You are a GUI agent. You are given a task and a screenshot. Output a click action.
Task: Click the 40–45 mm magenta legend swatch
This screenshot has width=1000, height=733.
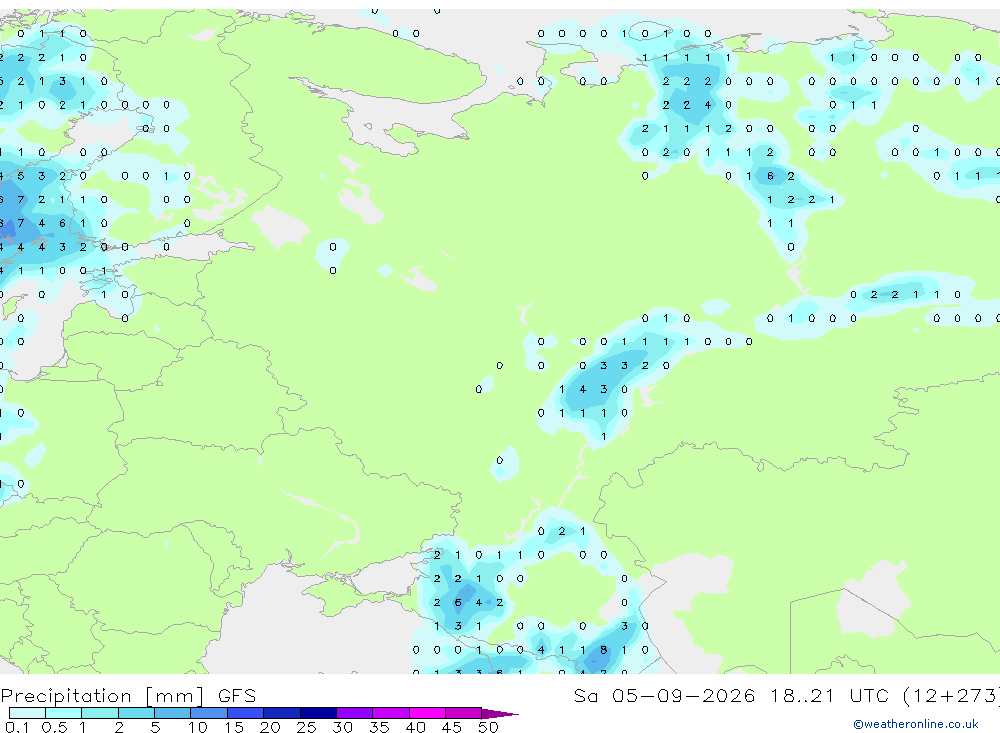click(x=427, y=713)
